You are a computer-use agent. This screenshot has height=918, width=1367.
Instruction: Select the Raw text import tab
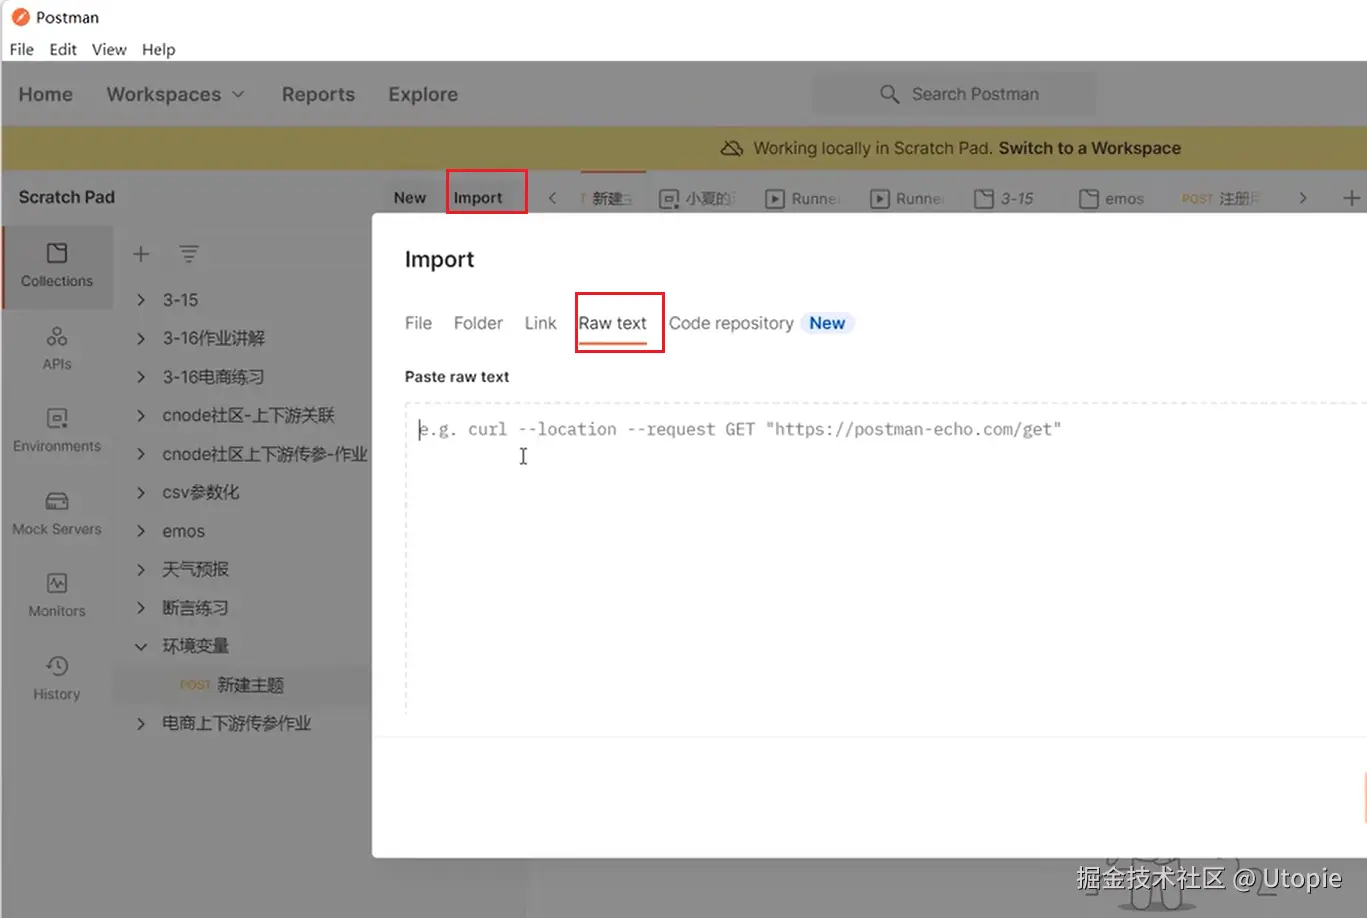tap(613, 323)
